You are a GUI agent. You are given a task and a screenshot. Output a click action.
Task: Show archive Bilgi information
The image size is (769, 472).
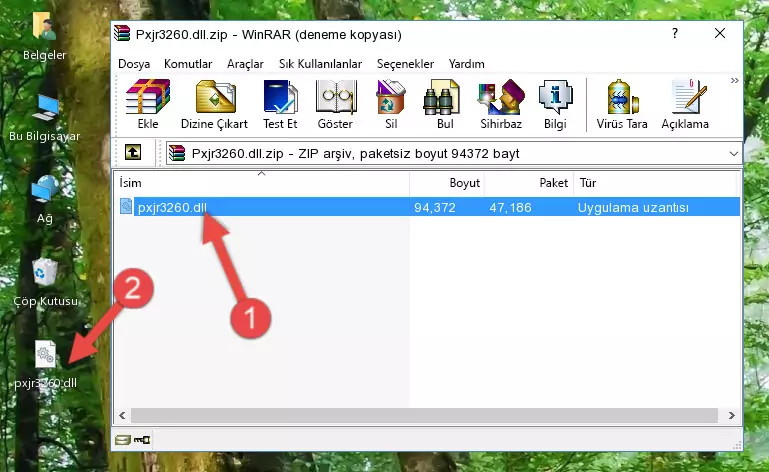pyautogui.click(x=555, y=105)
